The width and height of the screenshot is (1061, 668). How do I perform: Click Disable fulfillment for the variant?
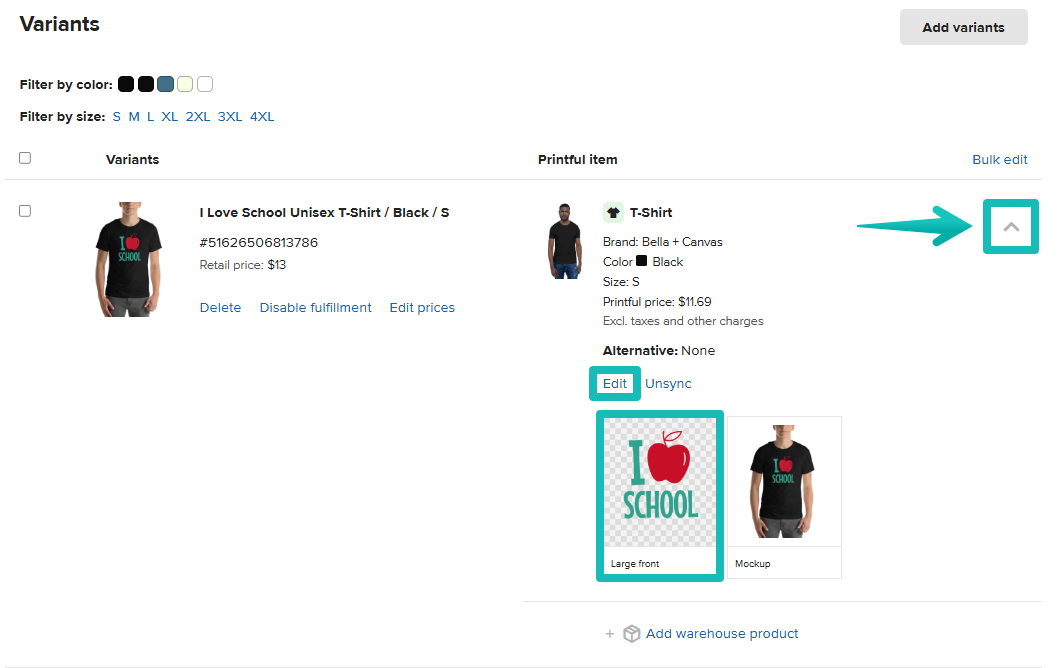tap(315, 307)
